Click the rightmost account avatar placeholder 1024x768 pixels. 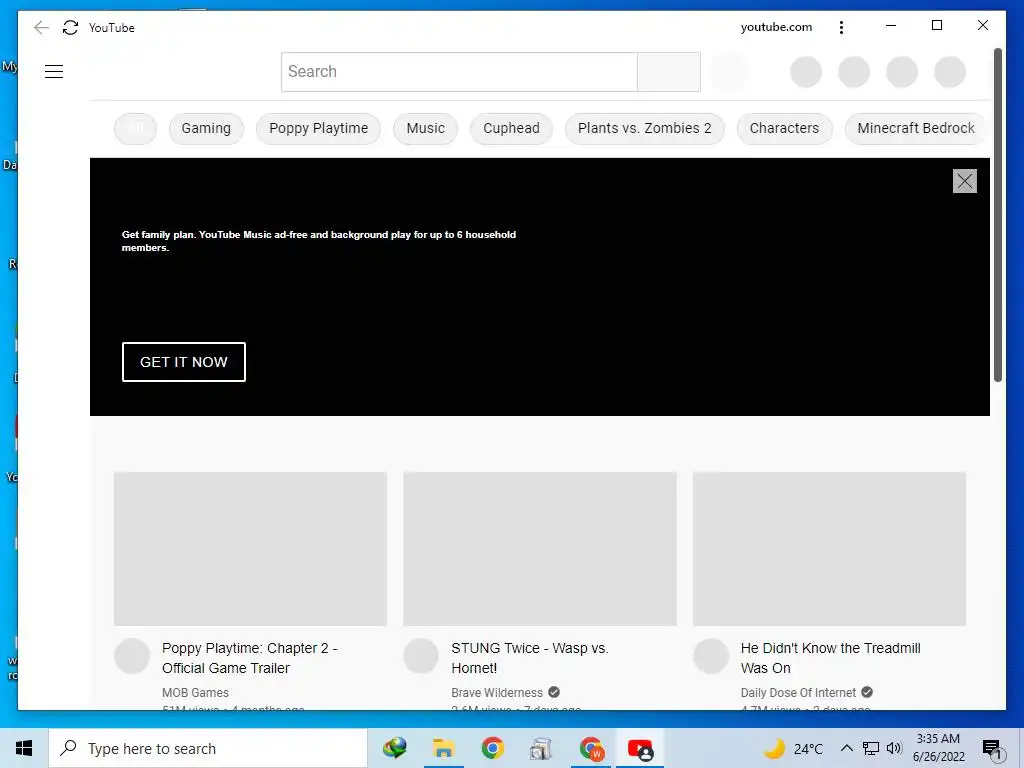tap(950, 72)
